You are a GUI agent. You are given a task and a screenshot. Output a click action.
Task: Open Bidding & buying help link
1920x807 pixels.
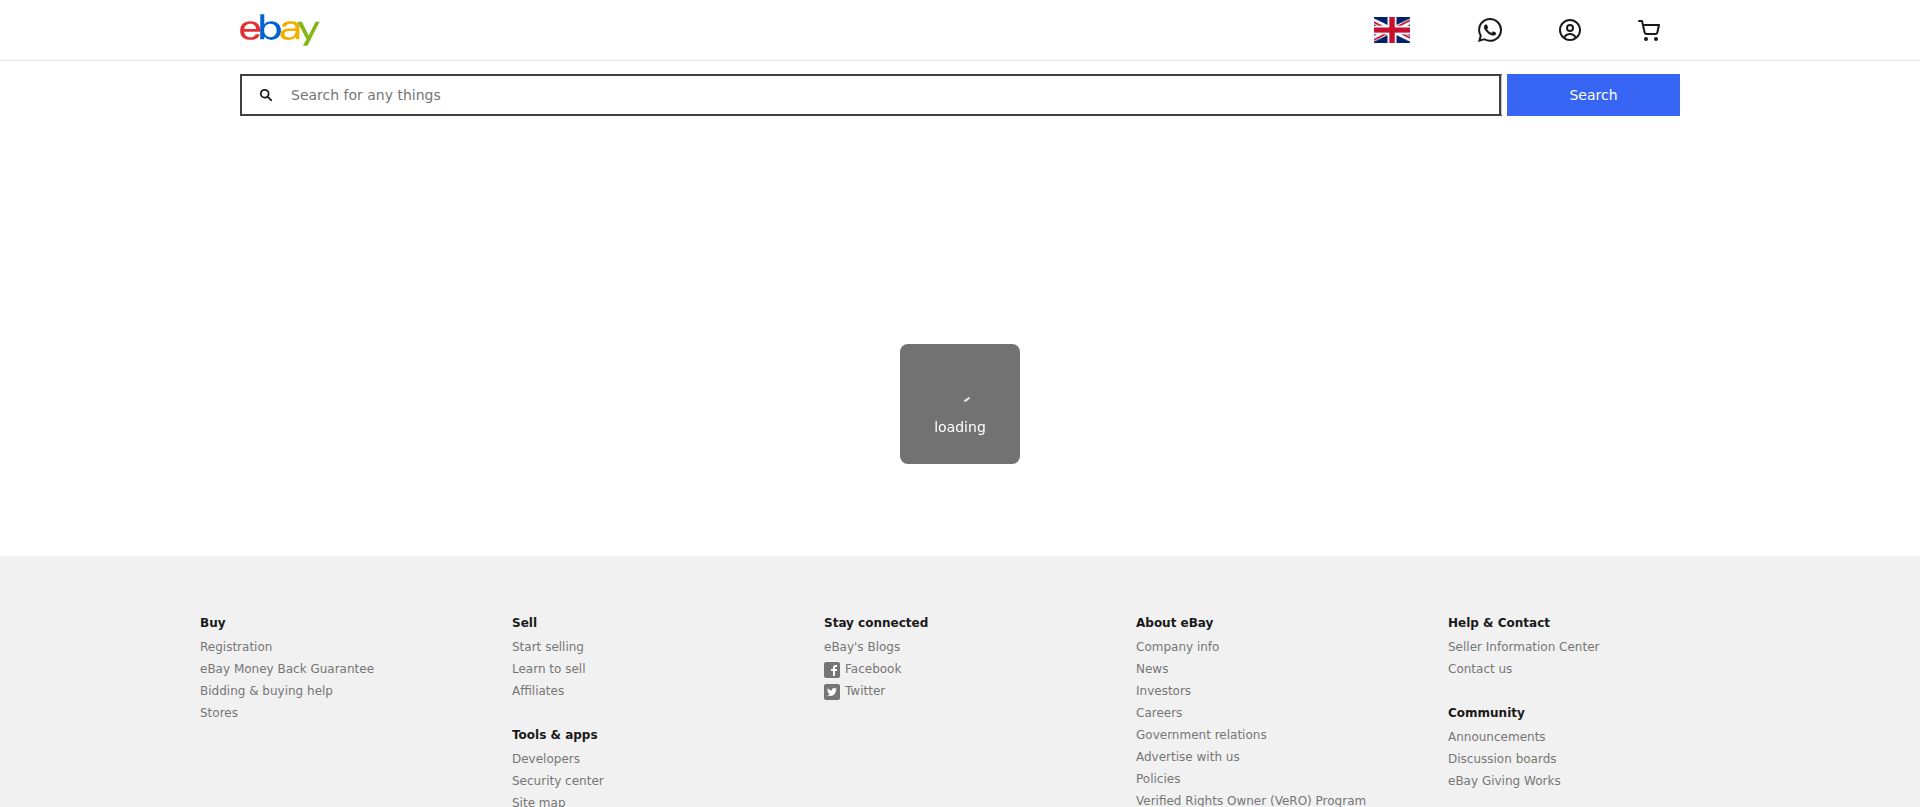click(266, 691)
